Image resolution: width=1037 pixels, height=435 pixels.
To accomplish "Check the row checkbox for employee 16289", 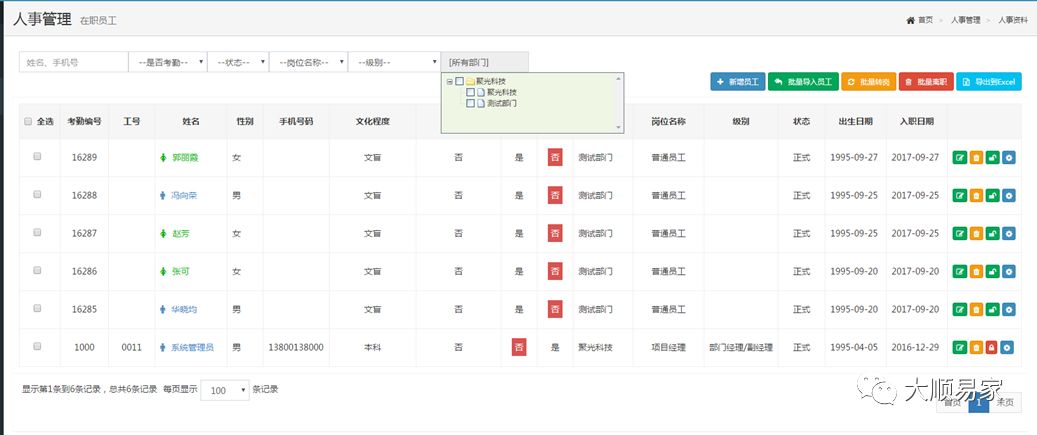I will pyautogui.click(x=37, y=157).
